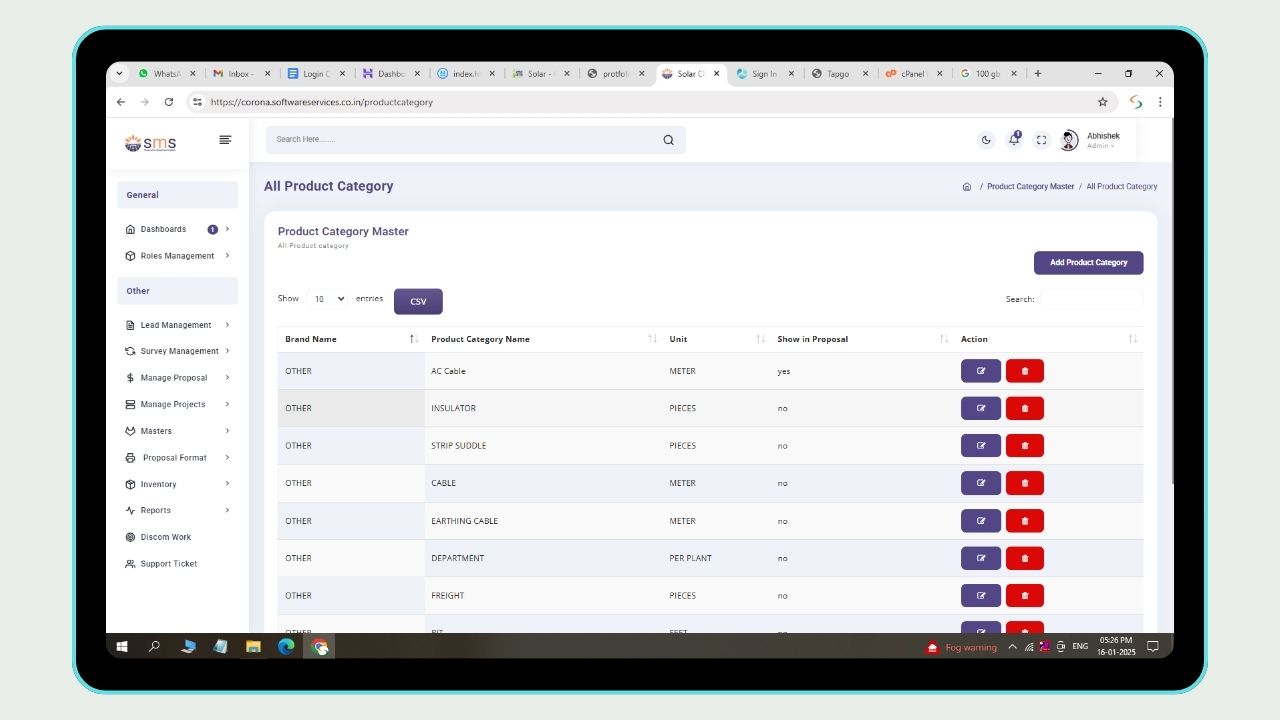
Task: Edit the AC Cable category row
Action: pos(980,371)
